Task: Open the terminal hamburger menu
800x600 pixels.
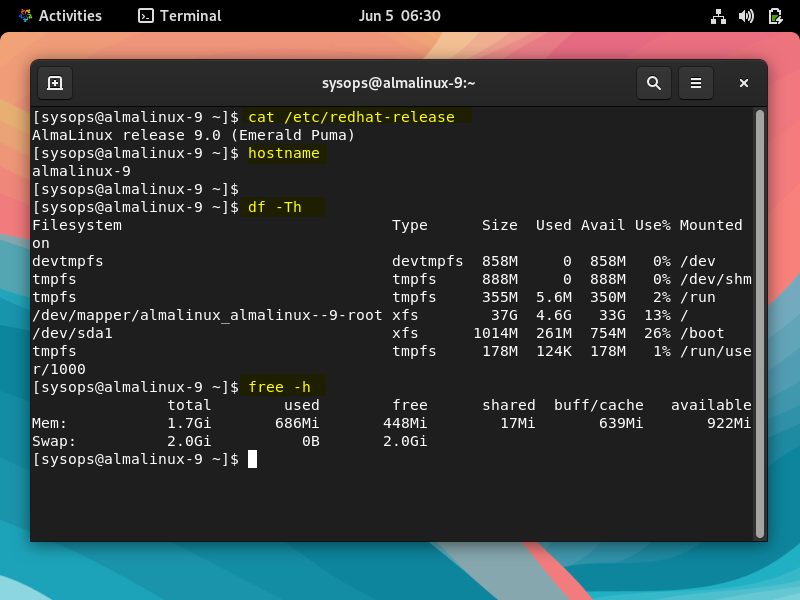Action: (695, 83)
